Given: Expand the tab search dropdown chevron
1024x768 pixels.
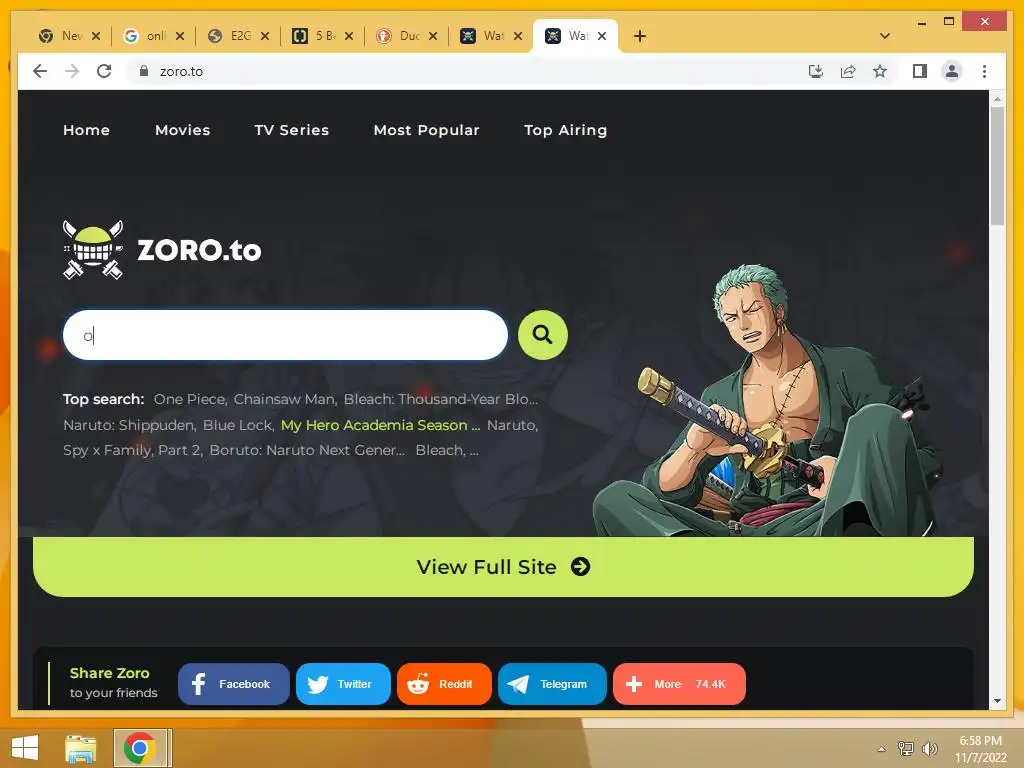Looking at the screenshot, I should click(x=885, y=36).
